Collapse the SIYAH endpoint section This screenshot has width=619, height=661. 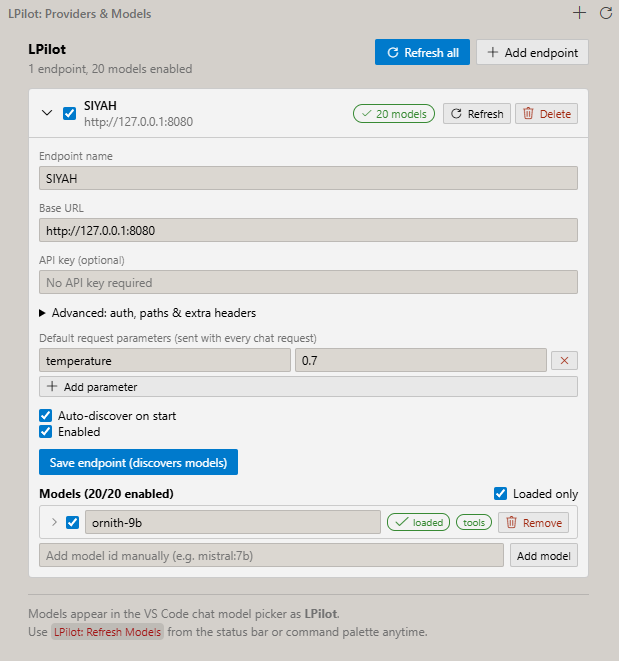47,113
